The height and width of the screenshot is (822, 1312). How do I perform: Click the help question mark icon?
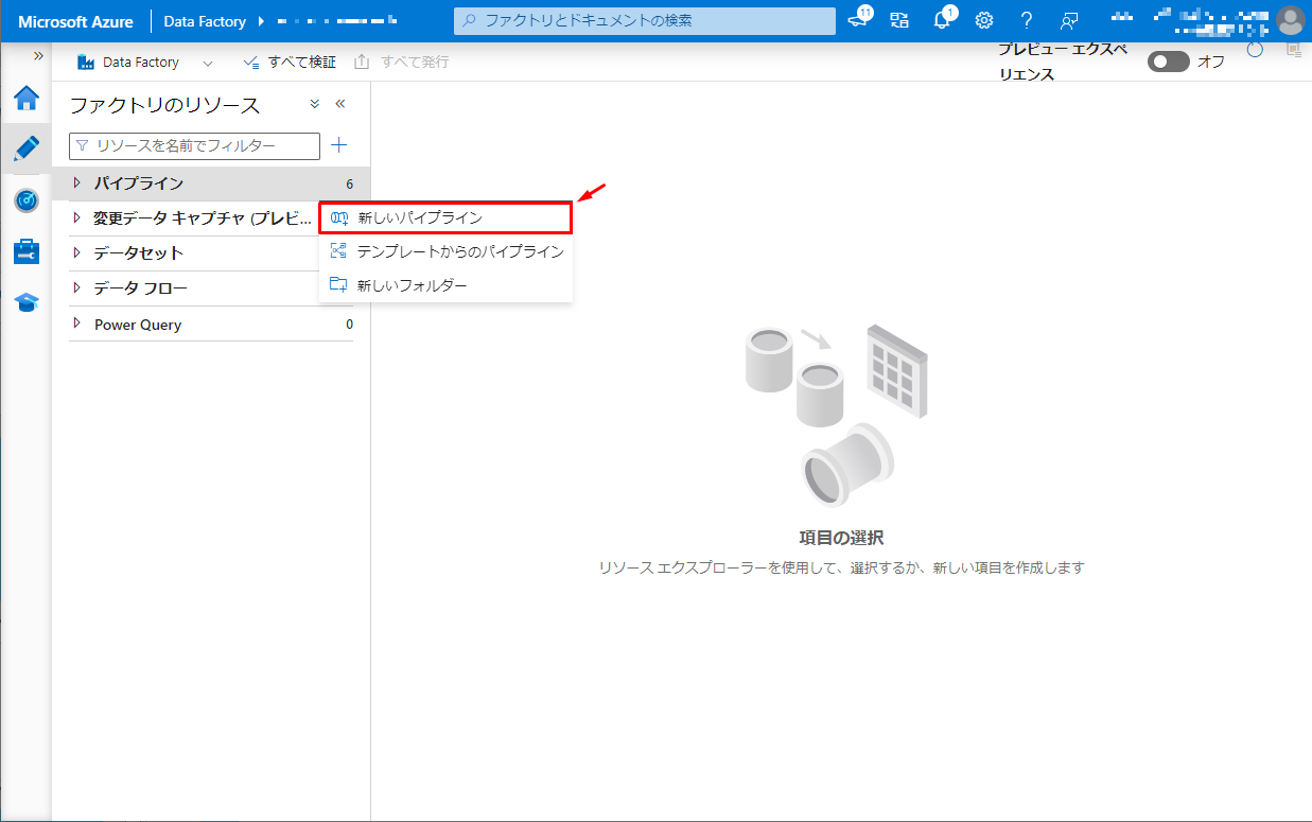click(x=1026, y=21)
